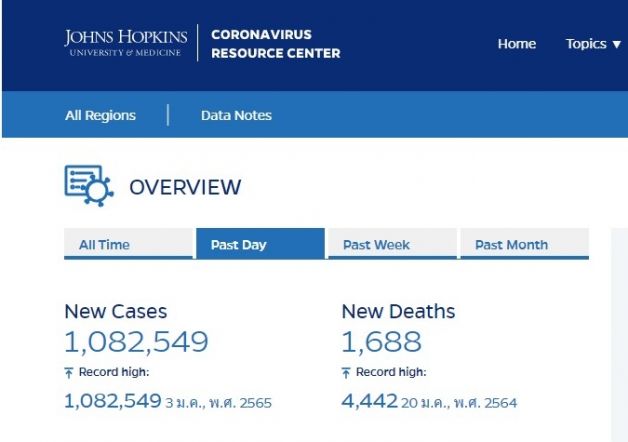This screenshot has height=442, width=628.
Task: Click the New Cases label
Action: pyautogui.click(x=115, y=312)
